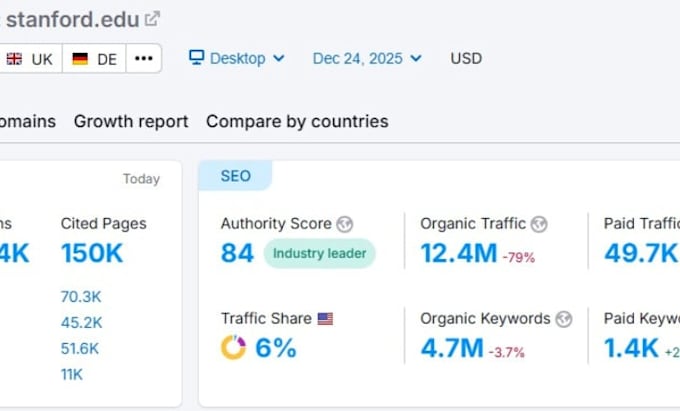Click the Traffic Share donut chart
Viewport: 680px width, 411px height.
233,347
